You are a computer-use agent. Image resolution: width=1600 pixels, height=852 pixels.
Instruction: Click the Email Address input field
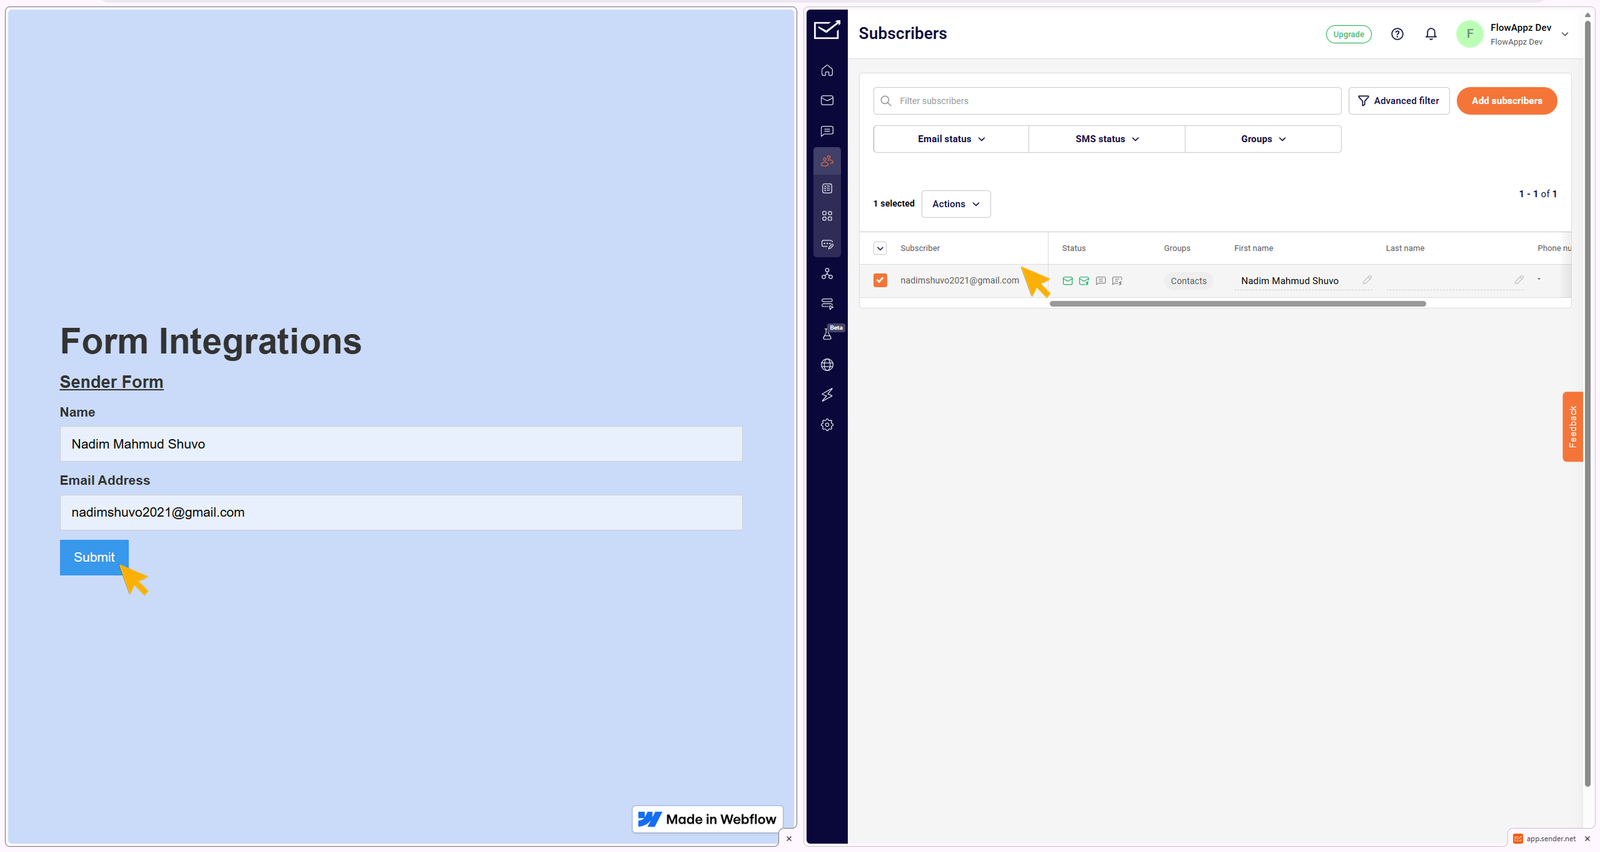(x=401, y=512)
